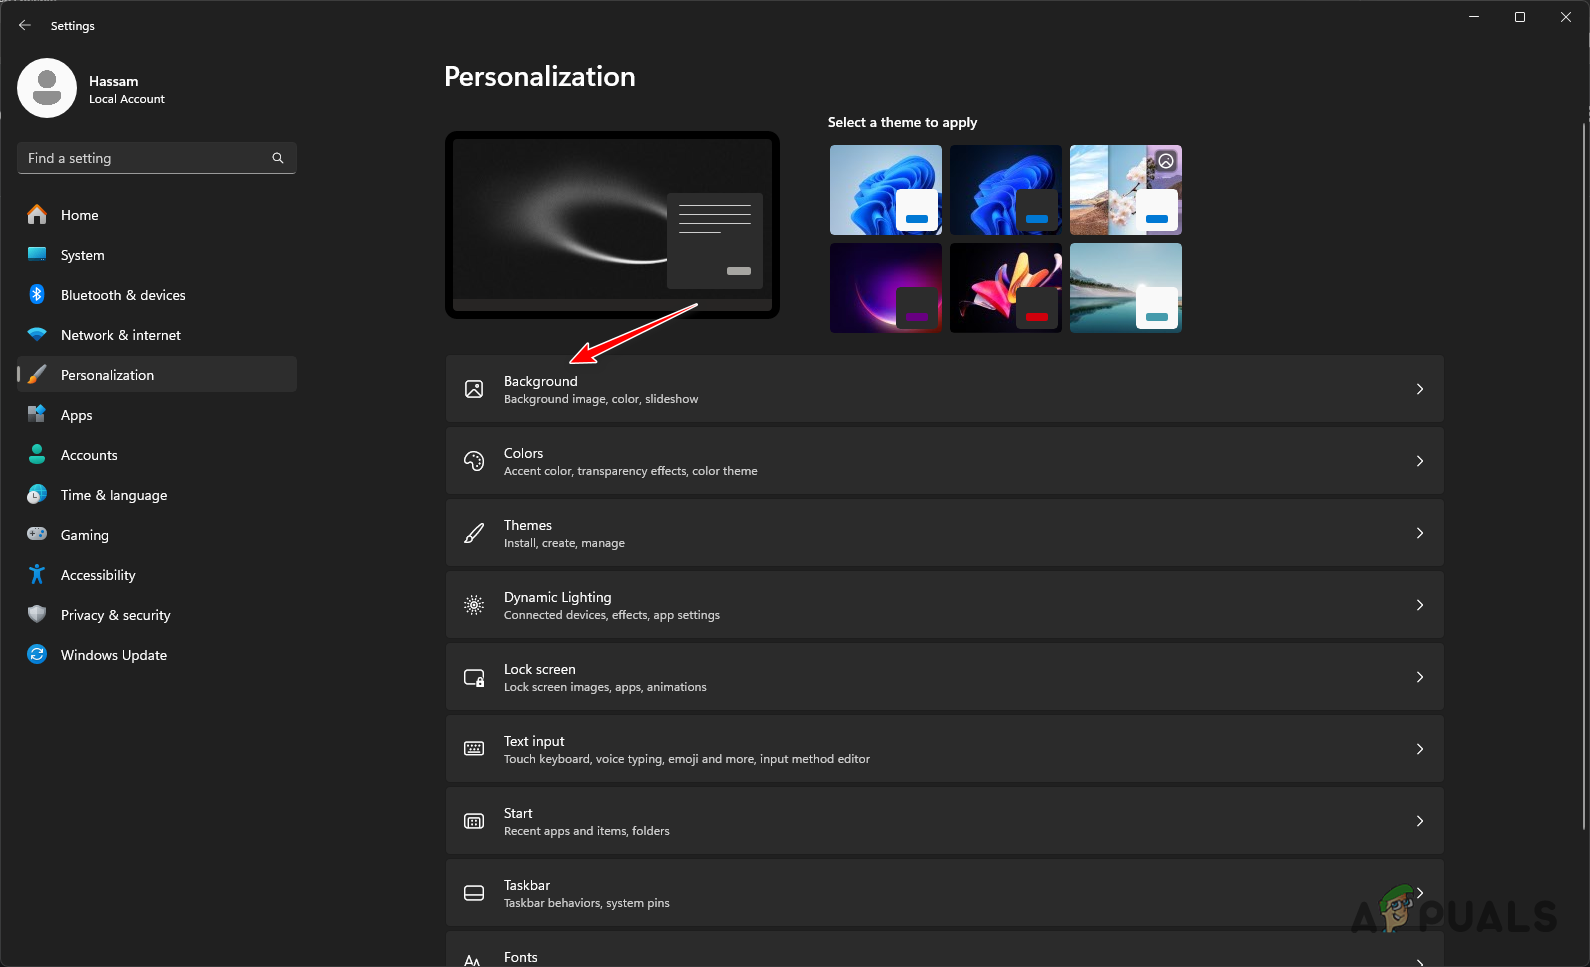Open Accounts settings
The image size is (1590, 967).
tap(157, 455)
